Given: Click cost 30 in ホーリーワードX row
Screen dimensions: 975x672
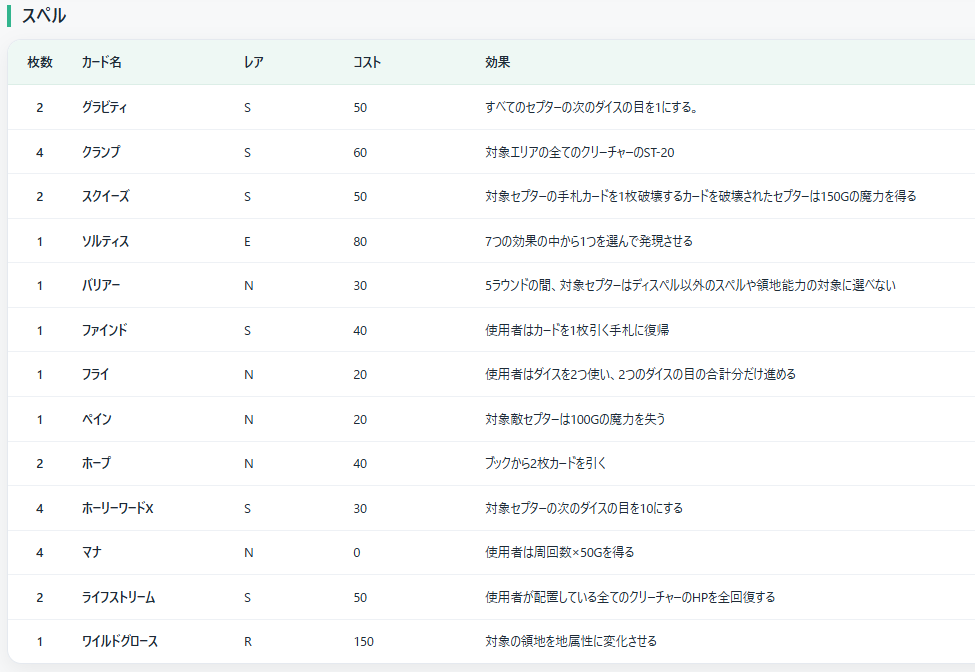Looking at the screenshot, I should click(x=360, y=509).
